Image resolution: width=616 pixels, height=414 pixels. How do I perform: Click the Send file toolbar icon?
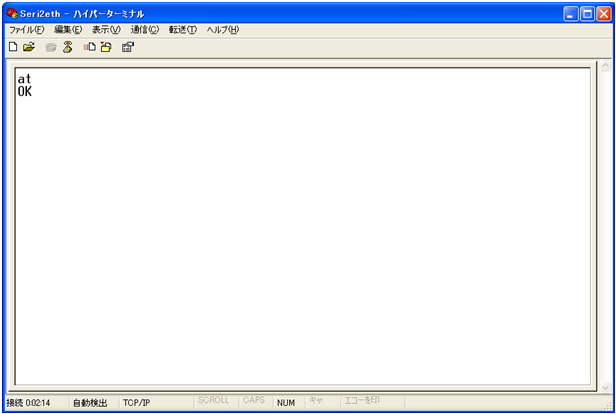click(x=89, y=47)
